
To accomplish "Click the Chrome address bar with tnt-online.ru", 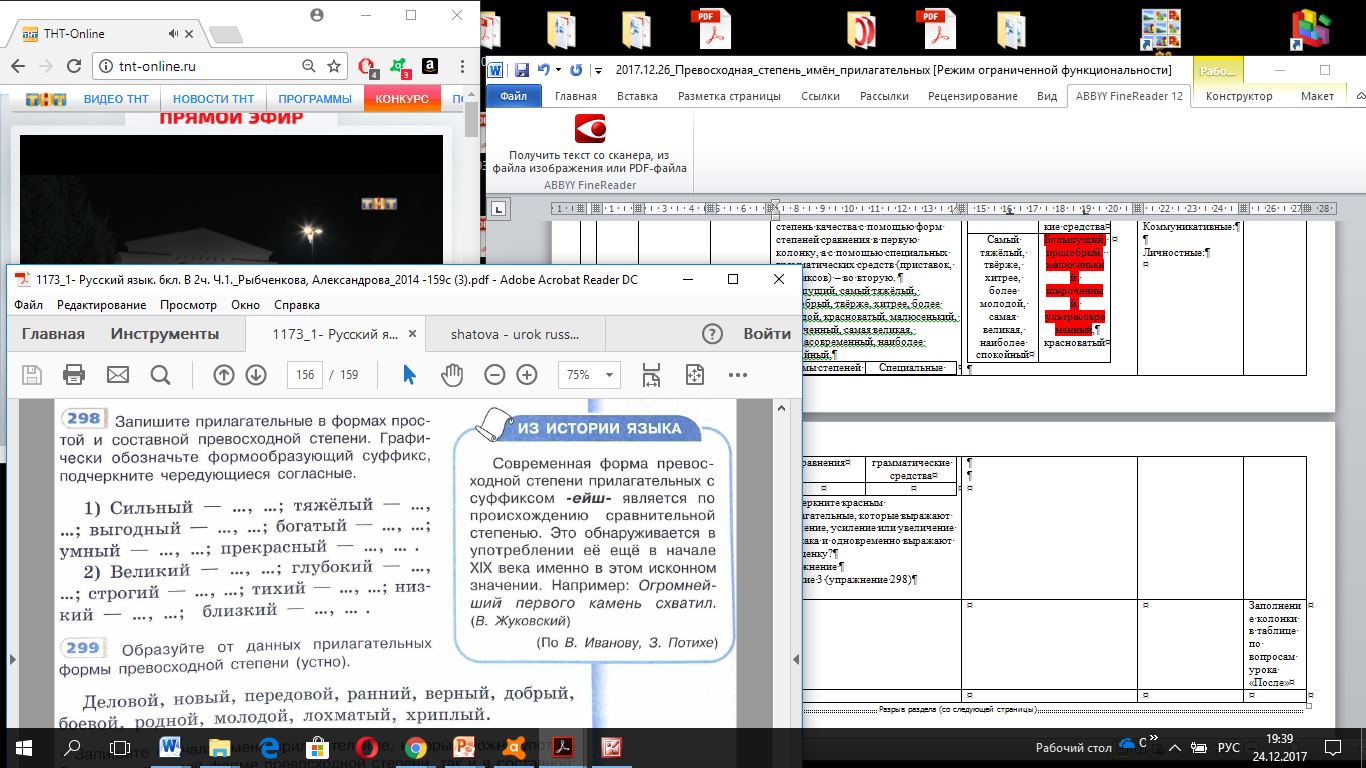I will coord(219,66).
